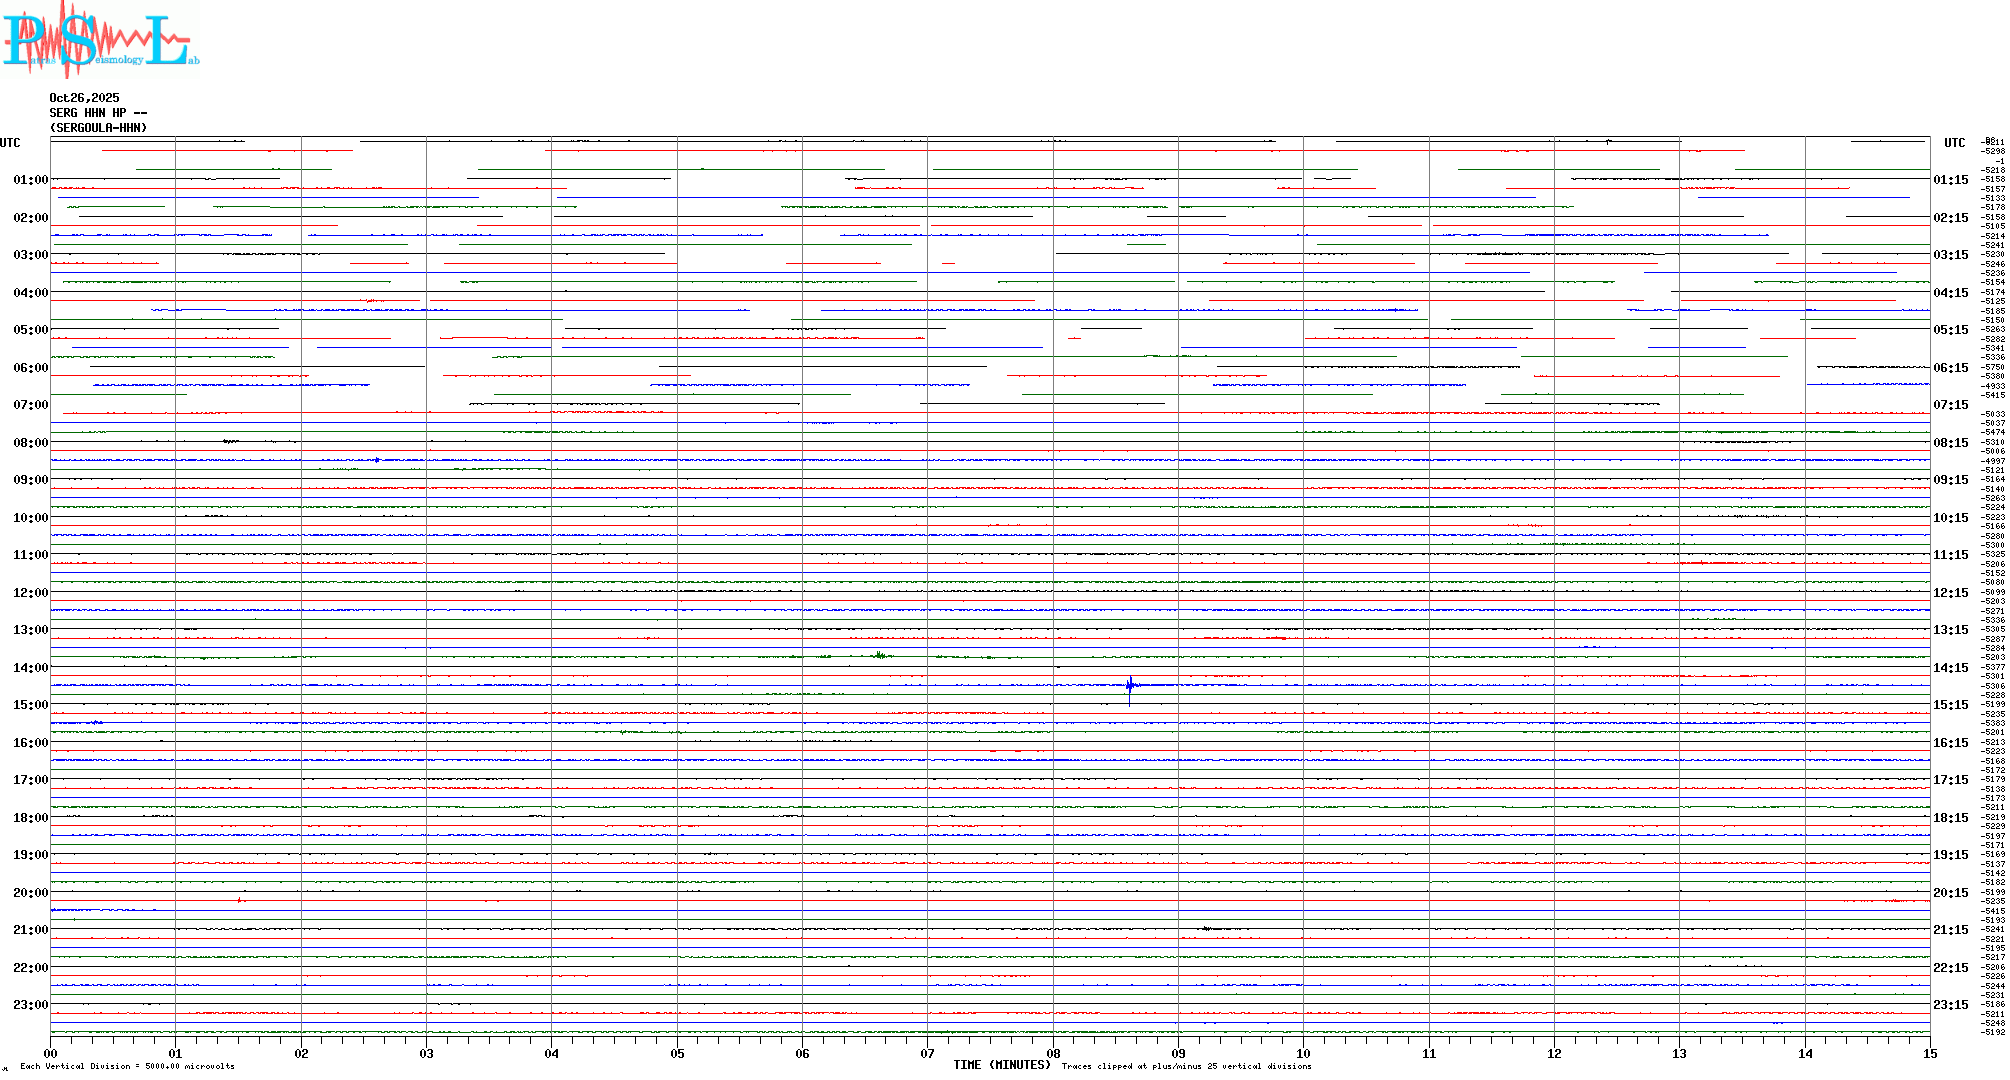Click the (SERGOULA-HHN) station name text

(x=98, y=128)
